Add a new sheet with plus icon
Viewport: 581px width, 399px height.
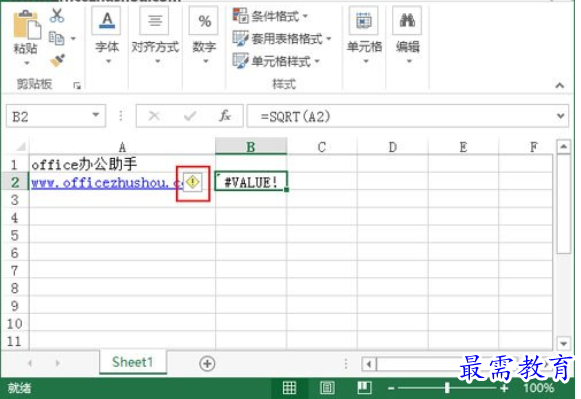207,363
